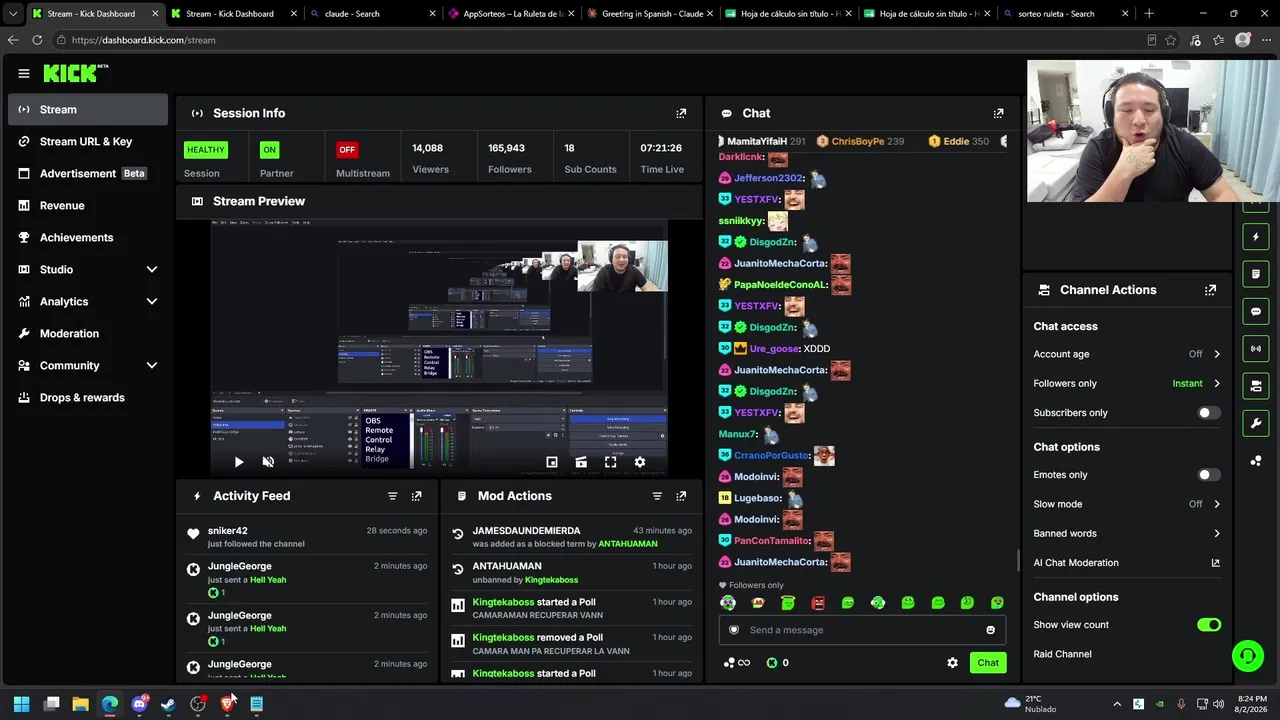Click the wrench widget in the right sidebar
The width and height of the screenshot is (1280, 720).
pyautogui.click(x=1256, y=424)
